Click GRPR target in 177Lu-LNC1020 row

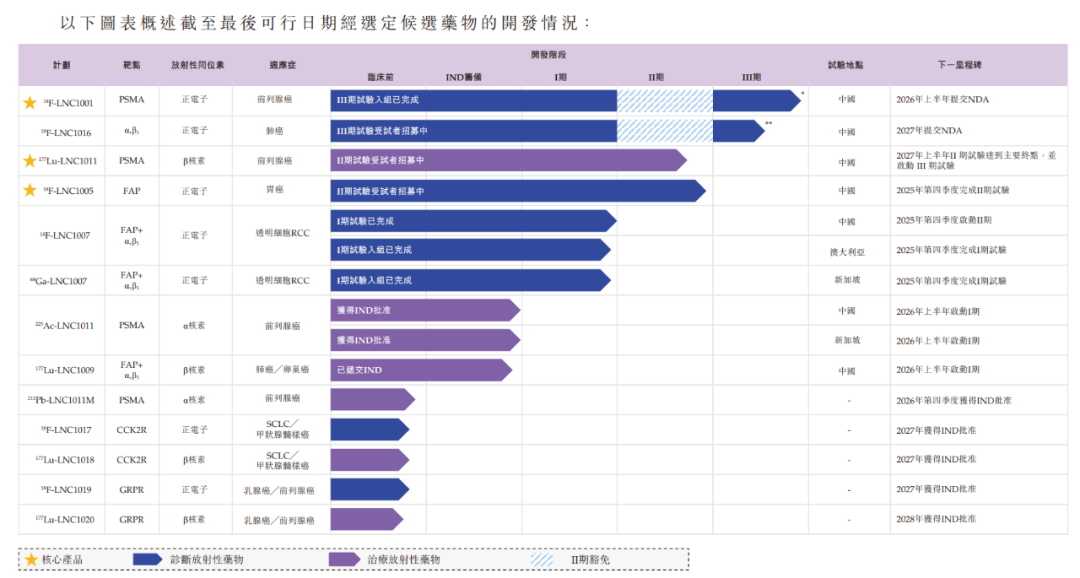pos(132,519)
